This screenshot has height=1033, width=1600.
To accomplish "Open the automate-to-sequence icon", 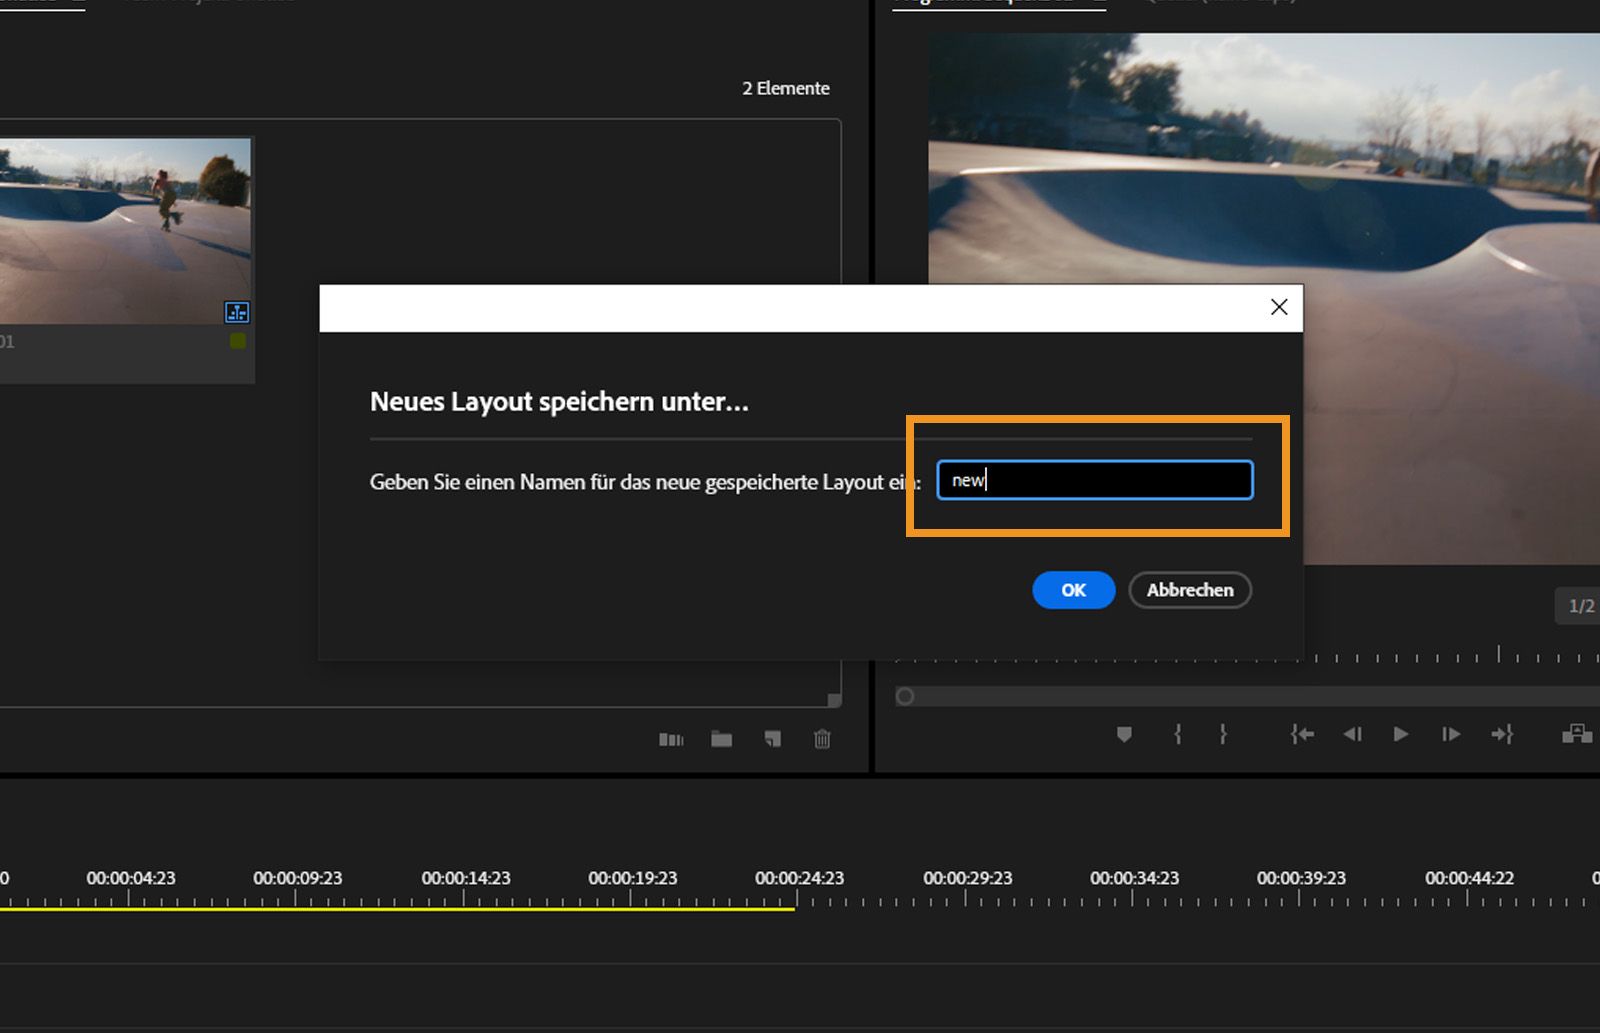I will 671,740.
